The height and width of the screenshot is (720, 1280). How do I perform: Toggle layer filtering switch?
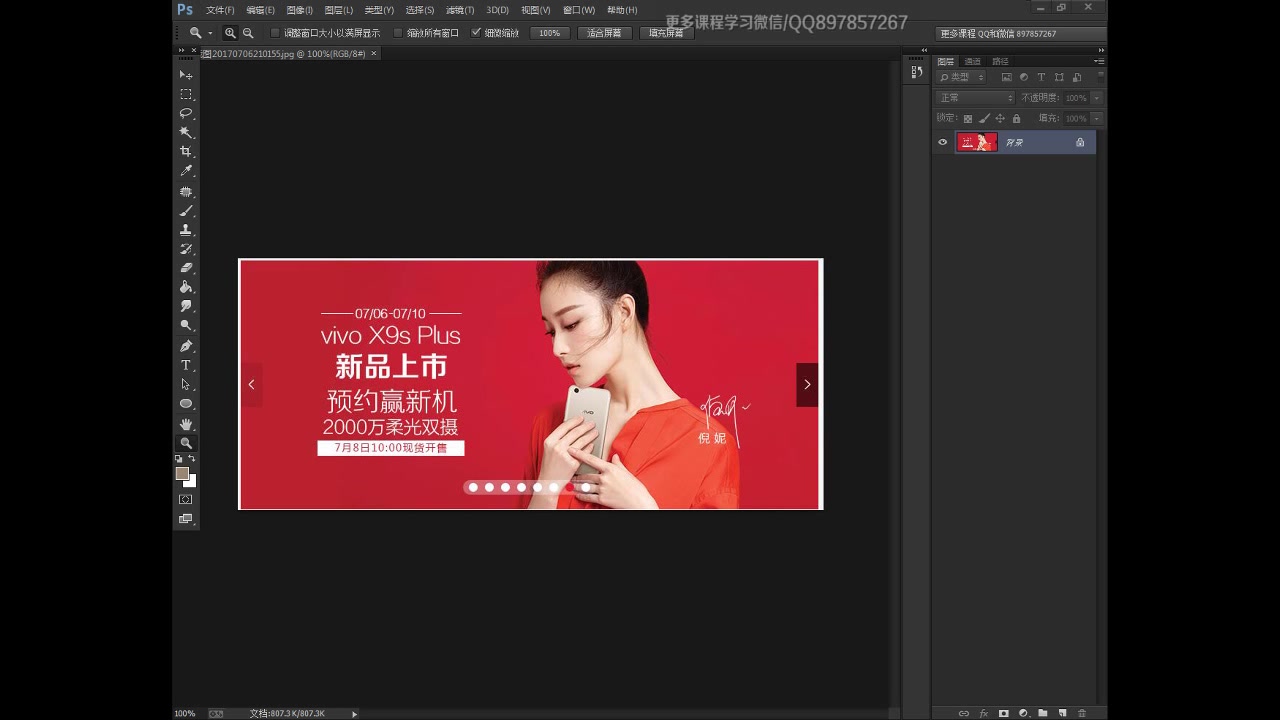(x=1101, y=77)
